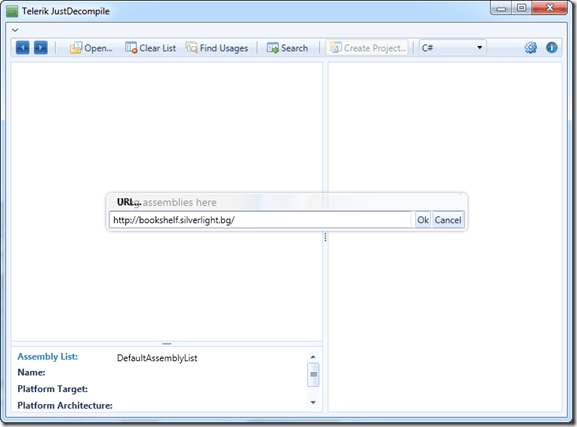Open an assembly with the Open... button

(x=91, y=48)
